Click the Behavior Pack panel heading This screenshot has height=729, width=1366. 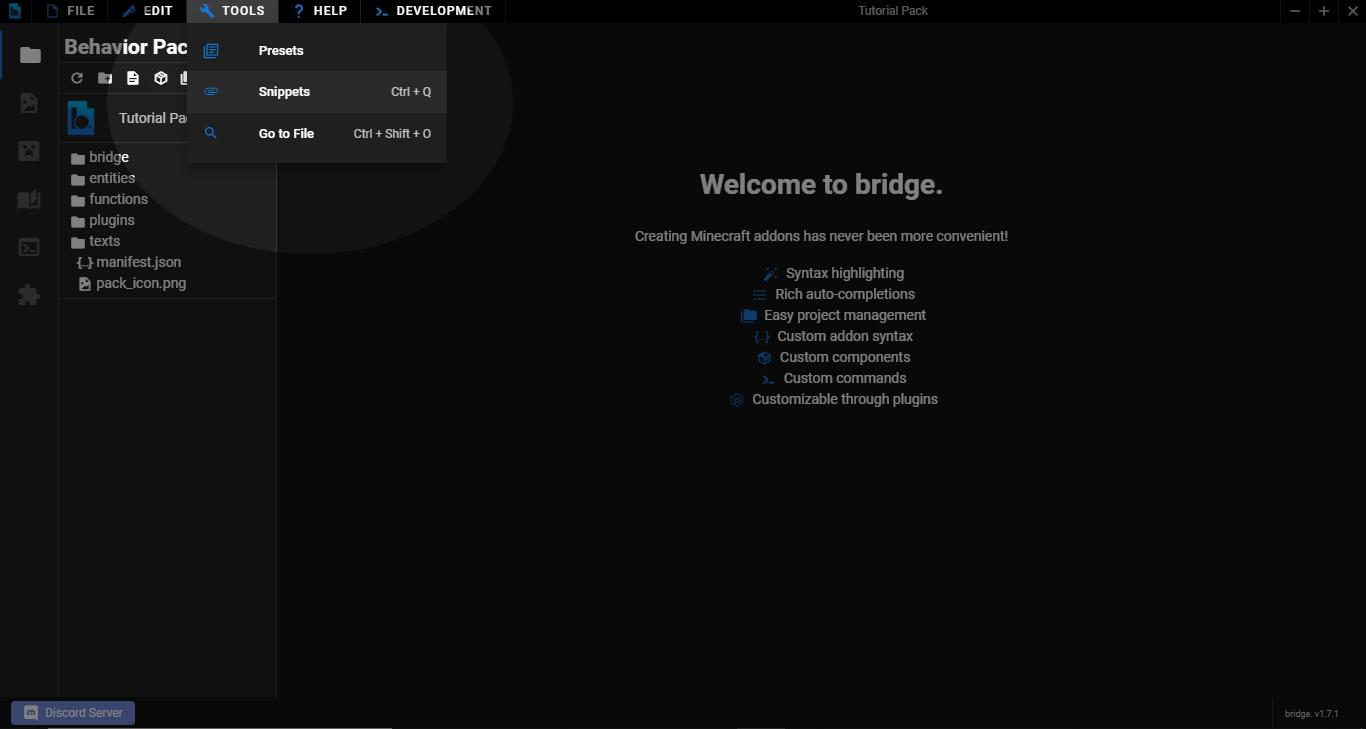126,47
